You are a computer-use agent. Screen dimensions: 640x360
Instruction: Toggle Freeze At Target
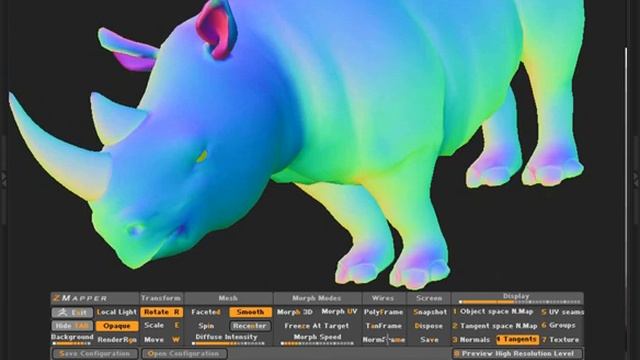coord(317,326)
